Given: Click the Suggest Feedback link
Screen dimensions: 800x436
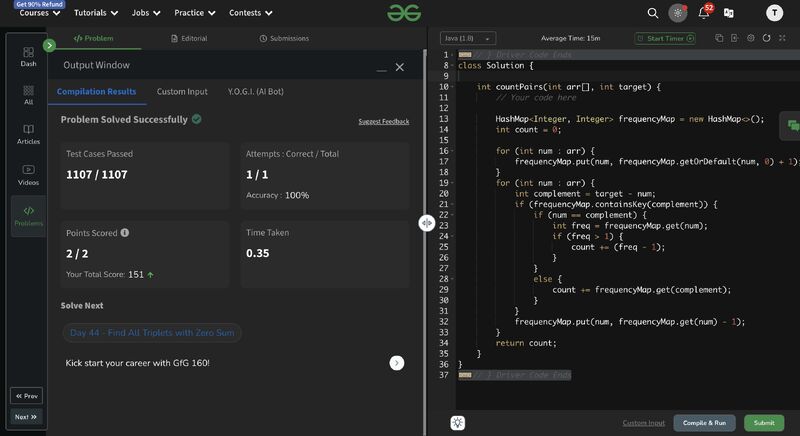Looking at the screenshot, I should (x=384, y=121).
